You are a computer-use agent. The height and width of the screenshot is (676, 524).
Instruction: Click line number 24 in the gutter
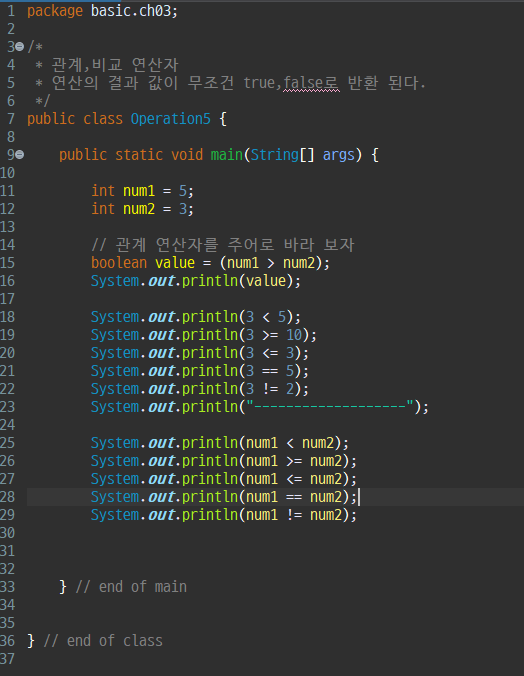(x=7, y=425)
